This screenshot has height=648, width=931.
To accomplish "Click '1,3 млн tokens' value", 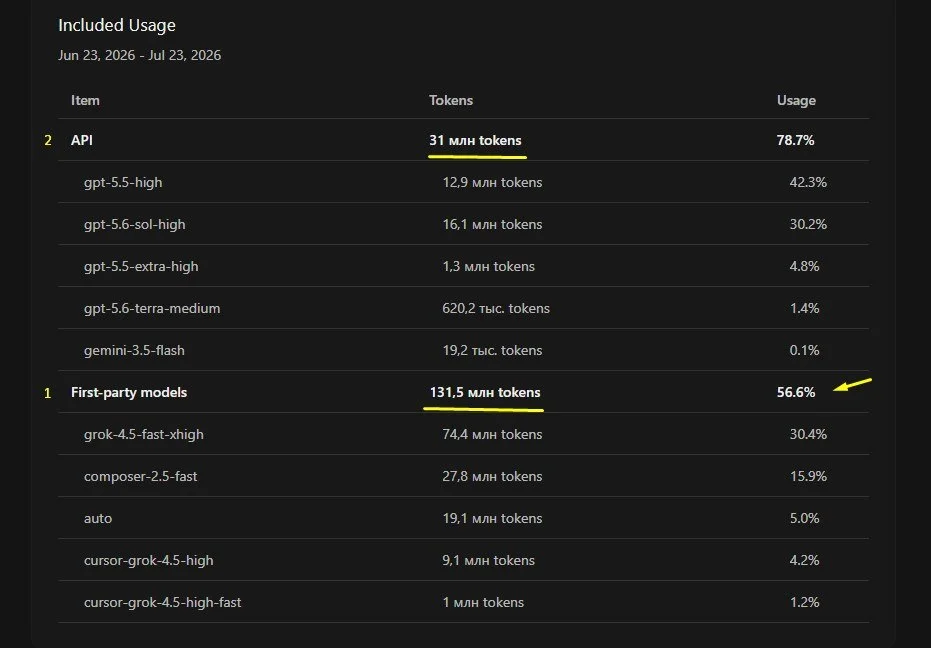I will click(489, 266).
